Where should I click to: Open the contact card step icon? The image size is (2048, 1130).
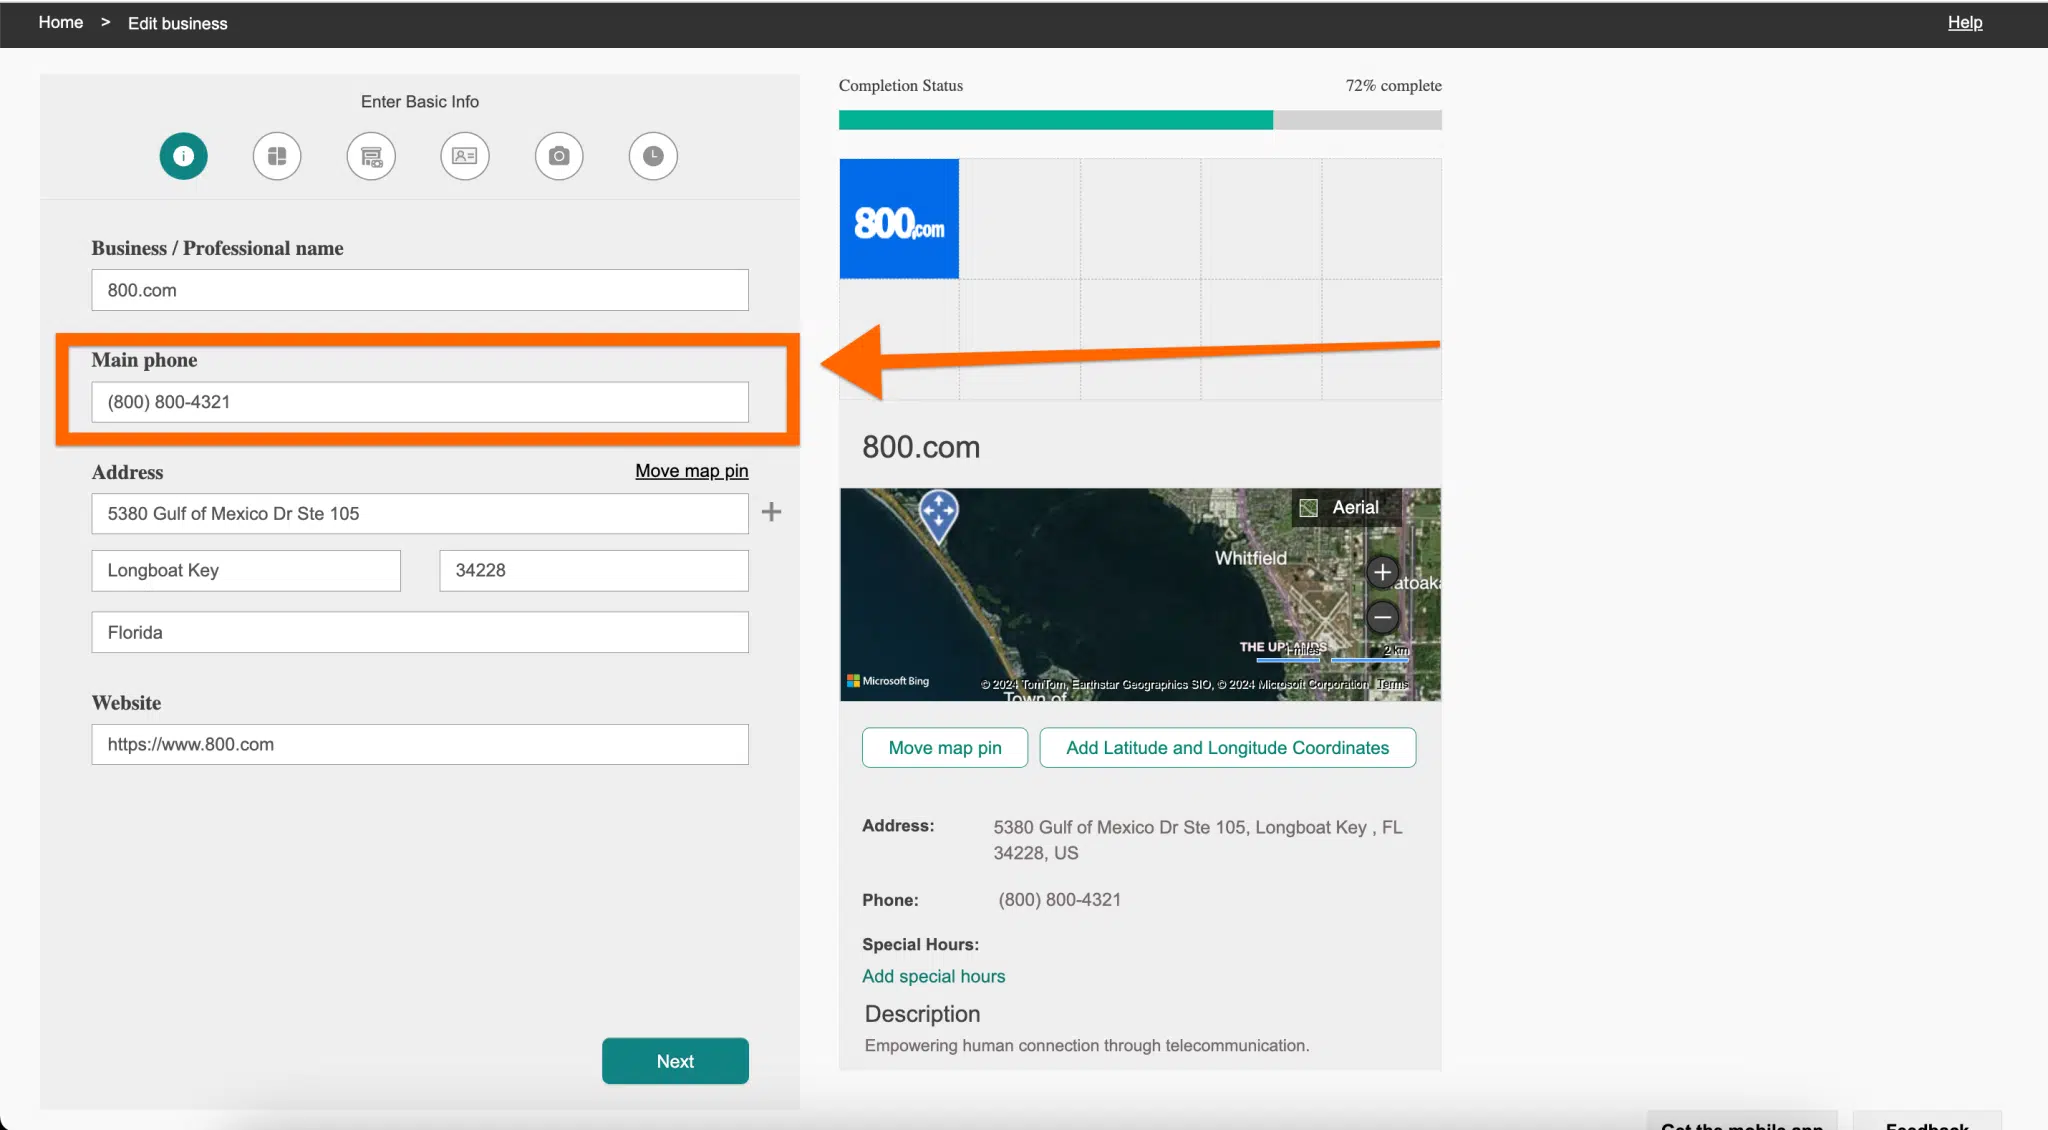pos(465,156)
